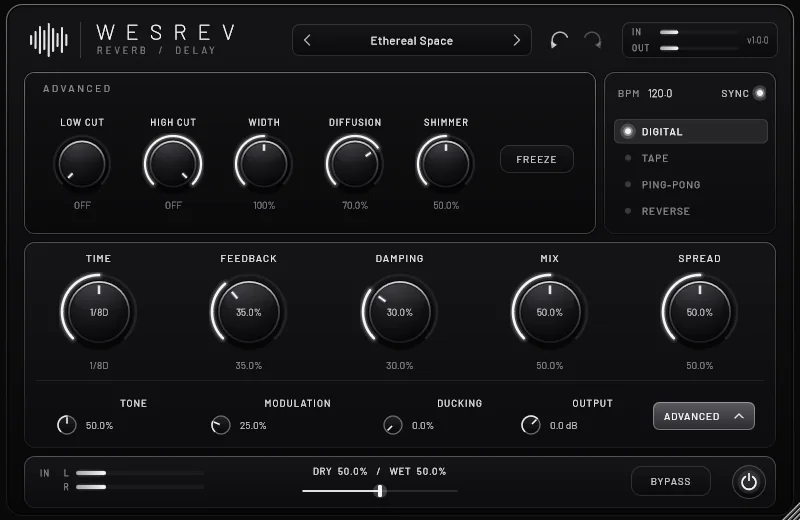Click the Shimmer value 50.0%
The height and width of the screenshot is (520, 800).
pos(446,206)
